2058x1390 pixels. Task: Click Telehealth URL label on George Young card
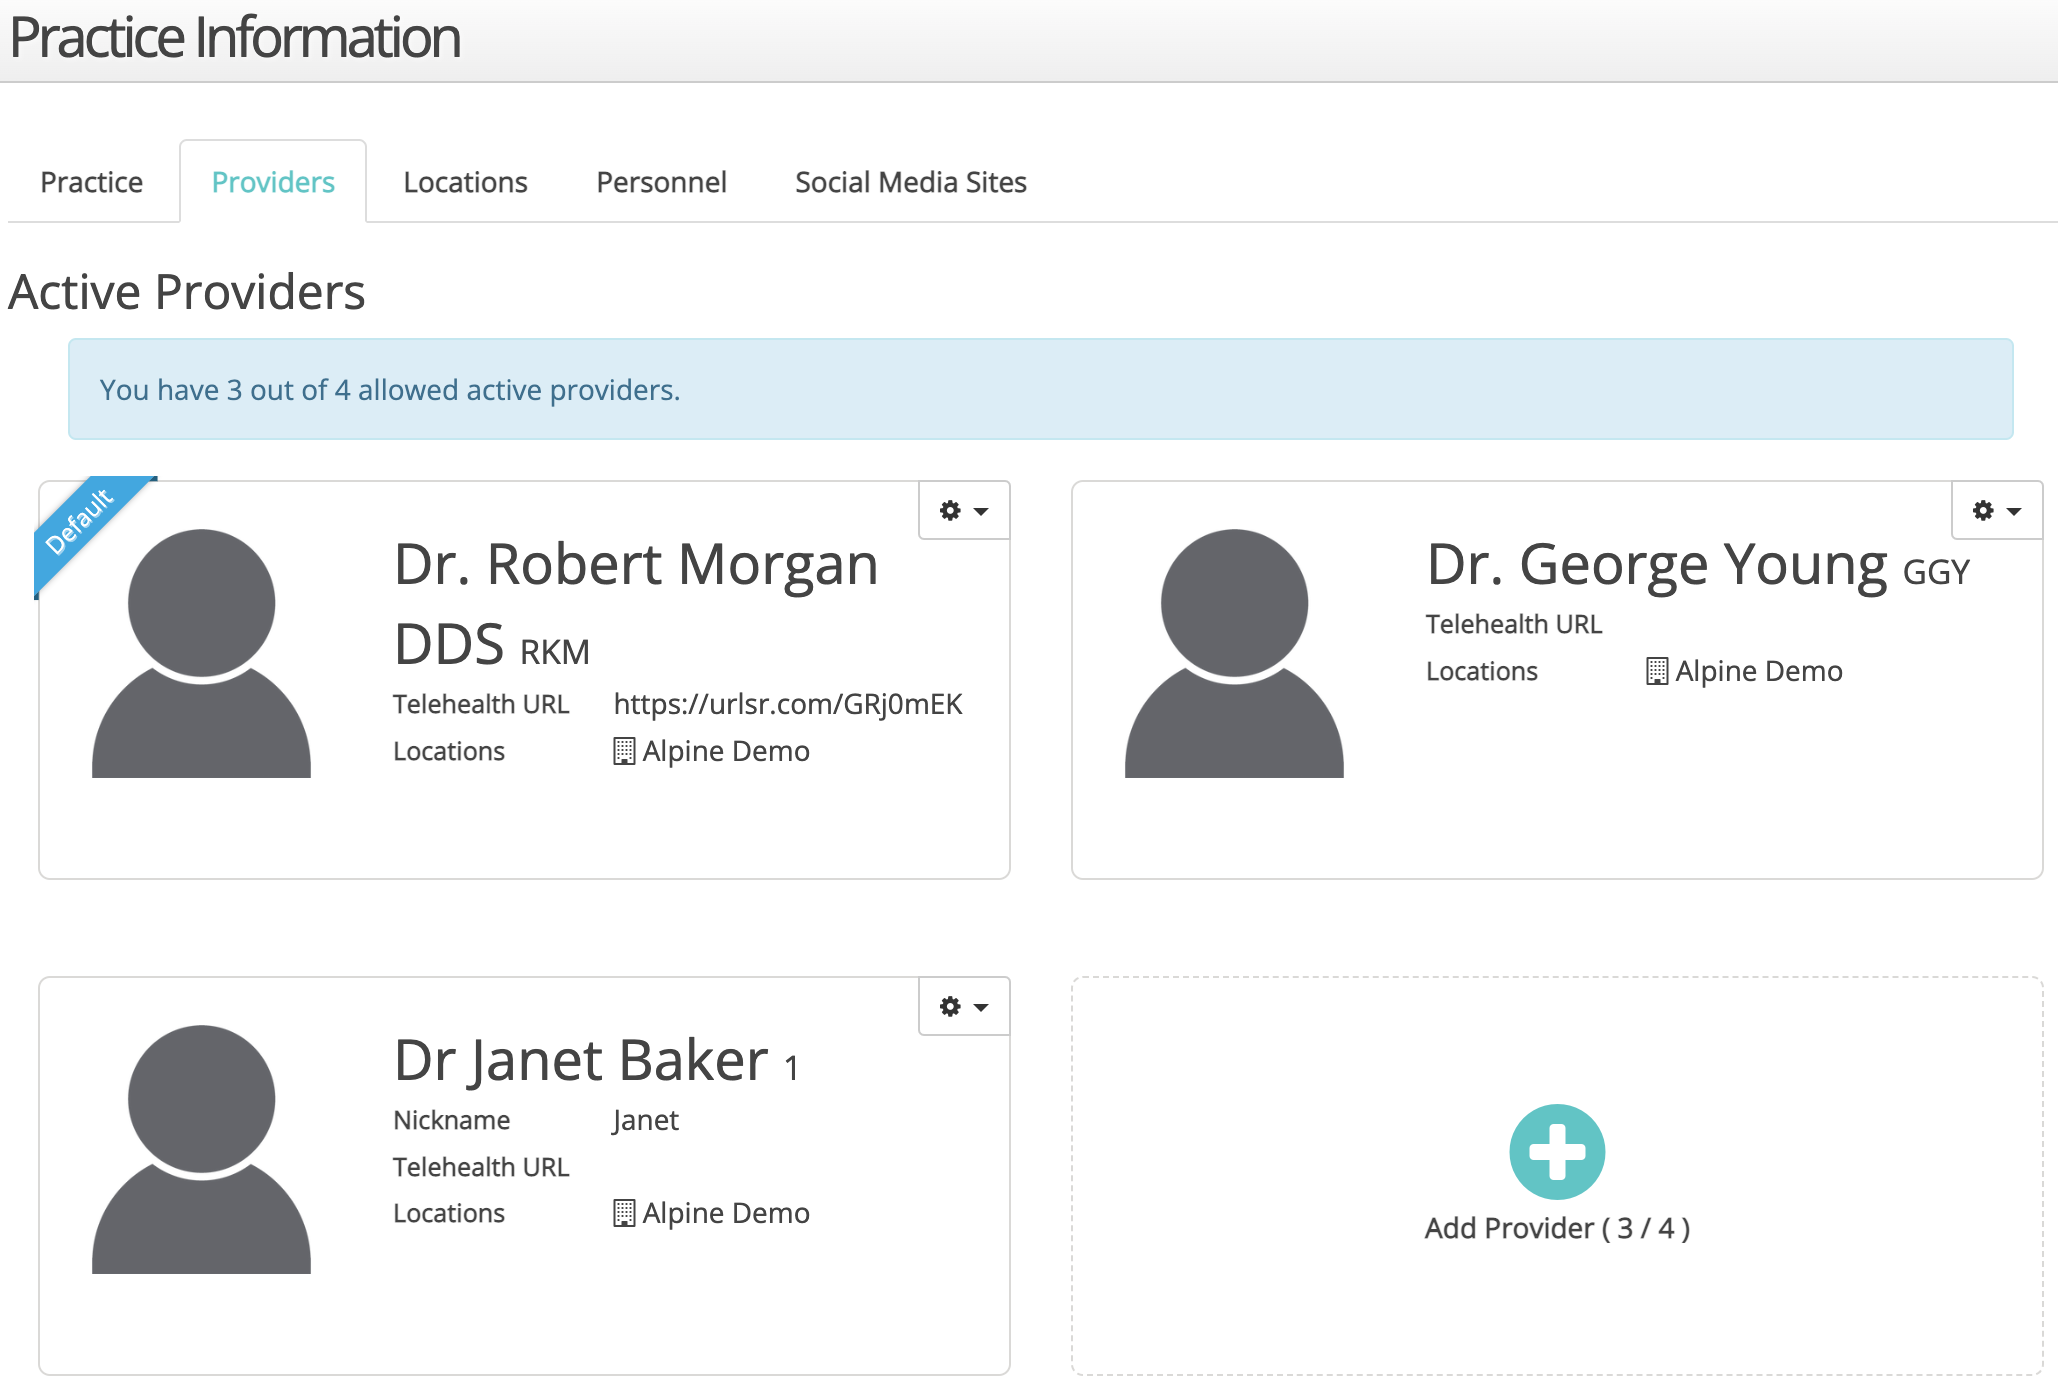(1514, 624)
